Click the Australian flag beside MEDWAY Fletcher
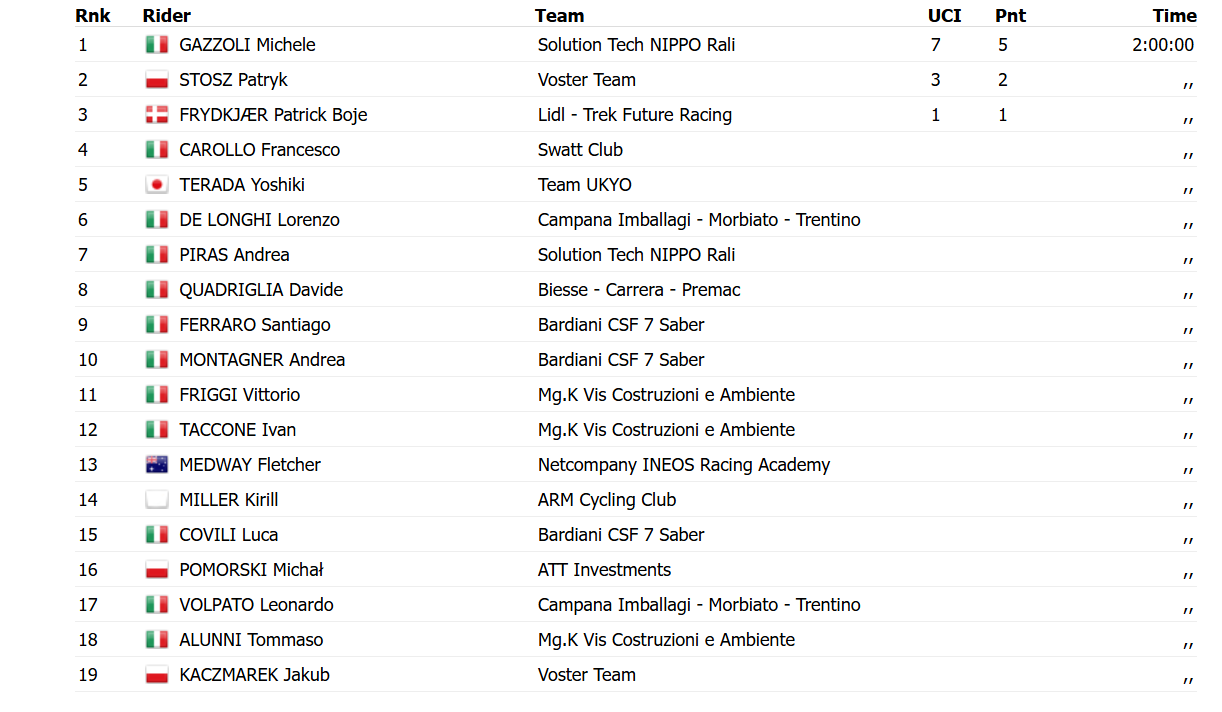Screen dimensions: 1222x712 point(156,465)
